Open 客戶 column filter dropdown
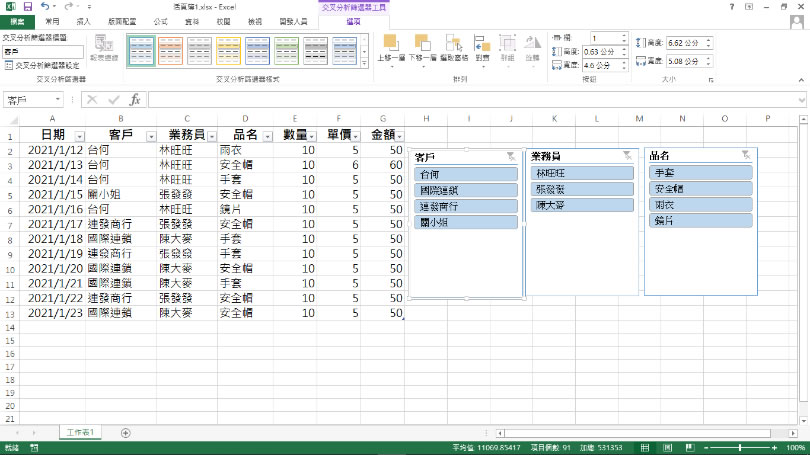The image size is (810, 455). [151, 136]
